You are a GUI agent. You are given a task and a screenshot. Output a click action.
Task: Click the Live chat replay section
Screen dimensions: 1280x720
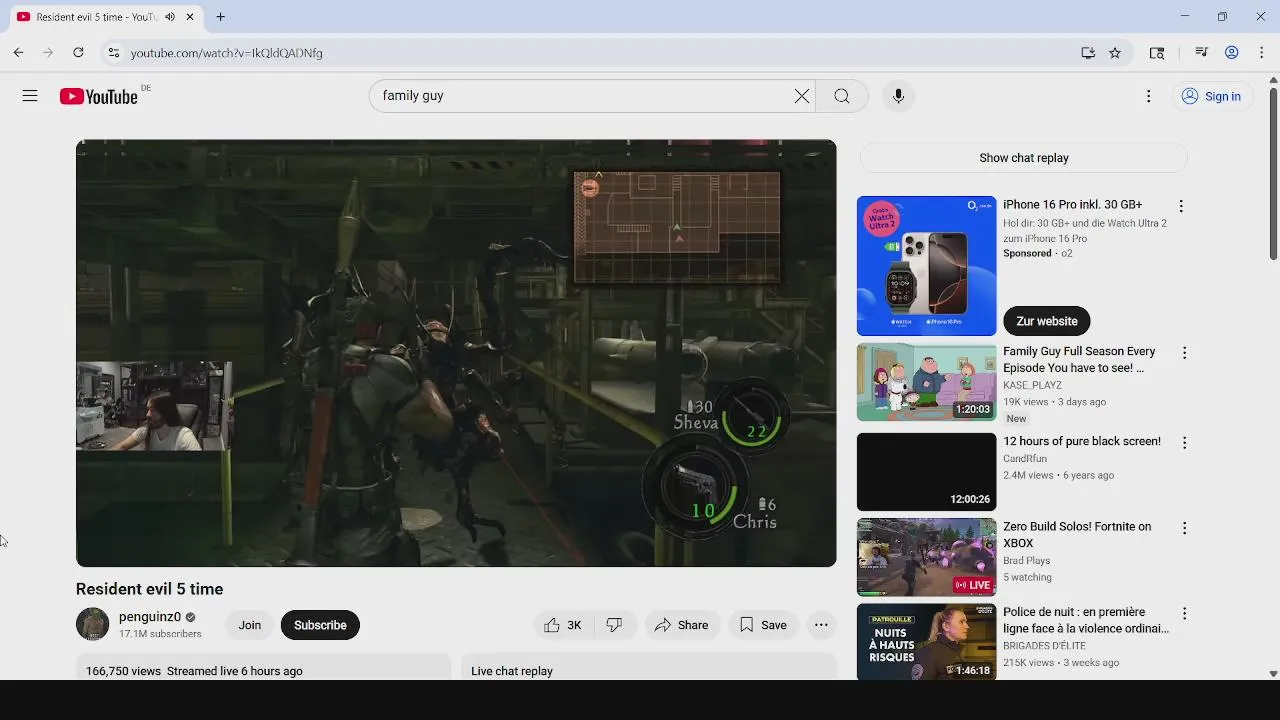tap(648, 668)
